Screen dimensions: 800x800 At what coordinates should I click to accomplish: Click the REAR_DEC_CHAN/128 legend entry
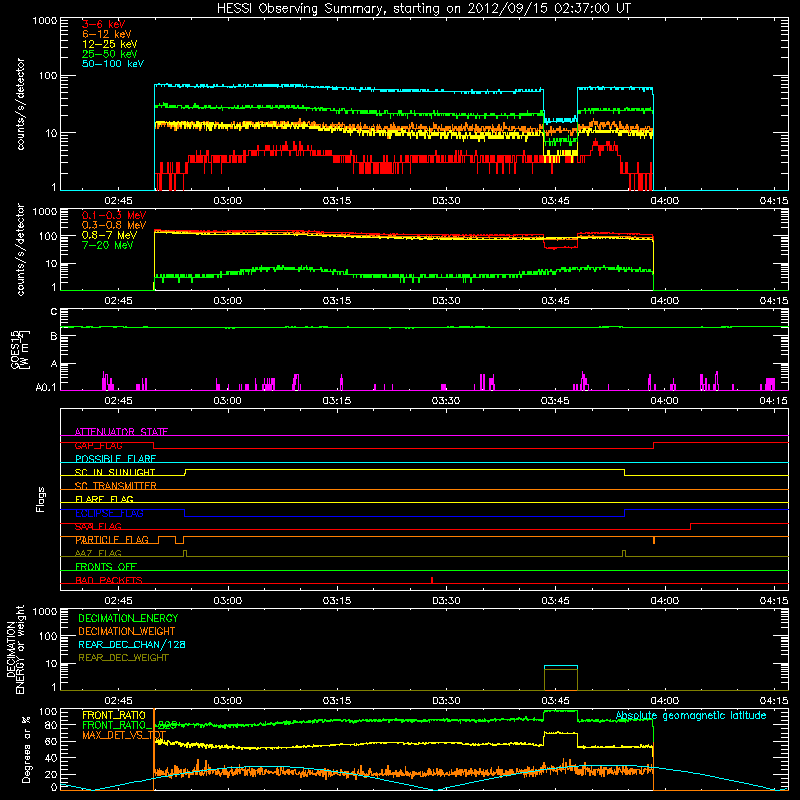click(132, 644)
